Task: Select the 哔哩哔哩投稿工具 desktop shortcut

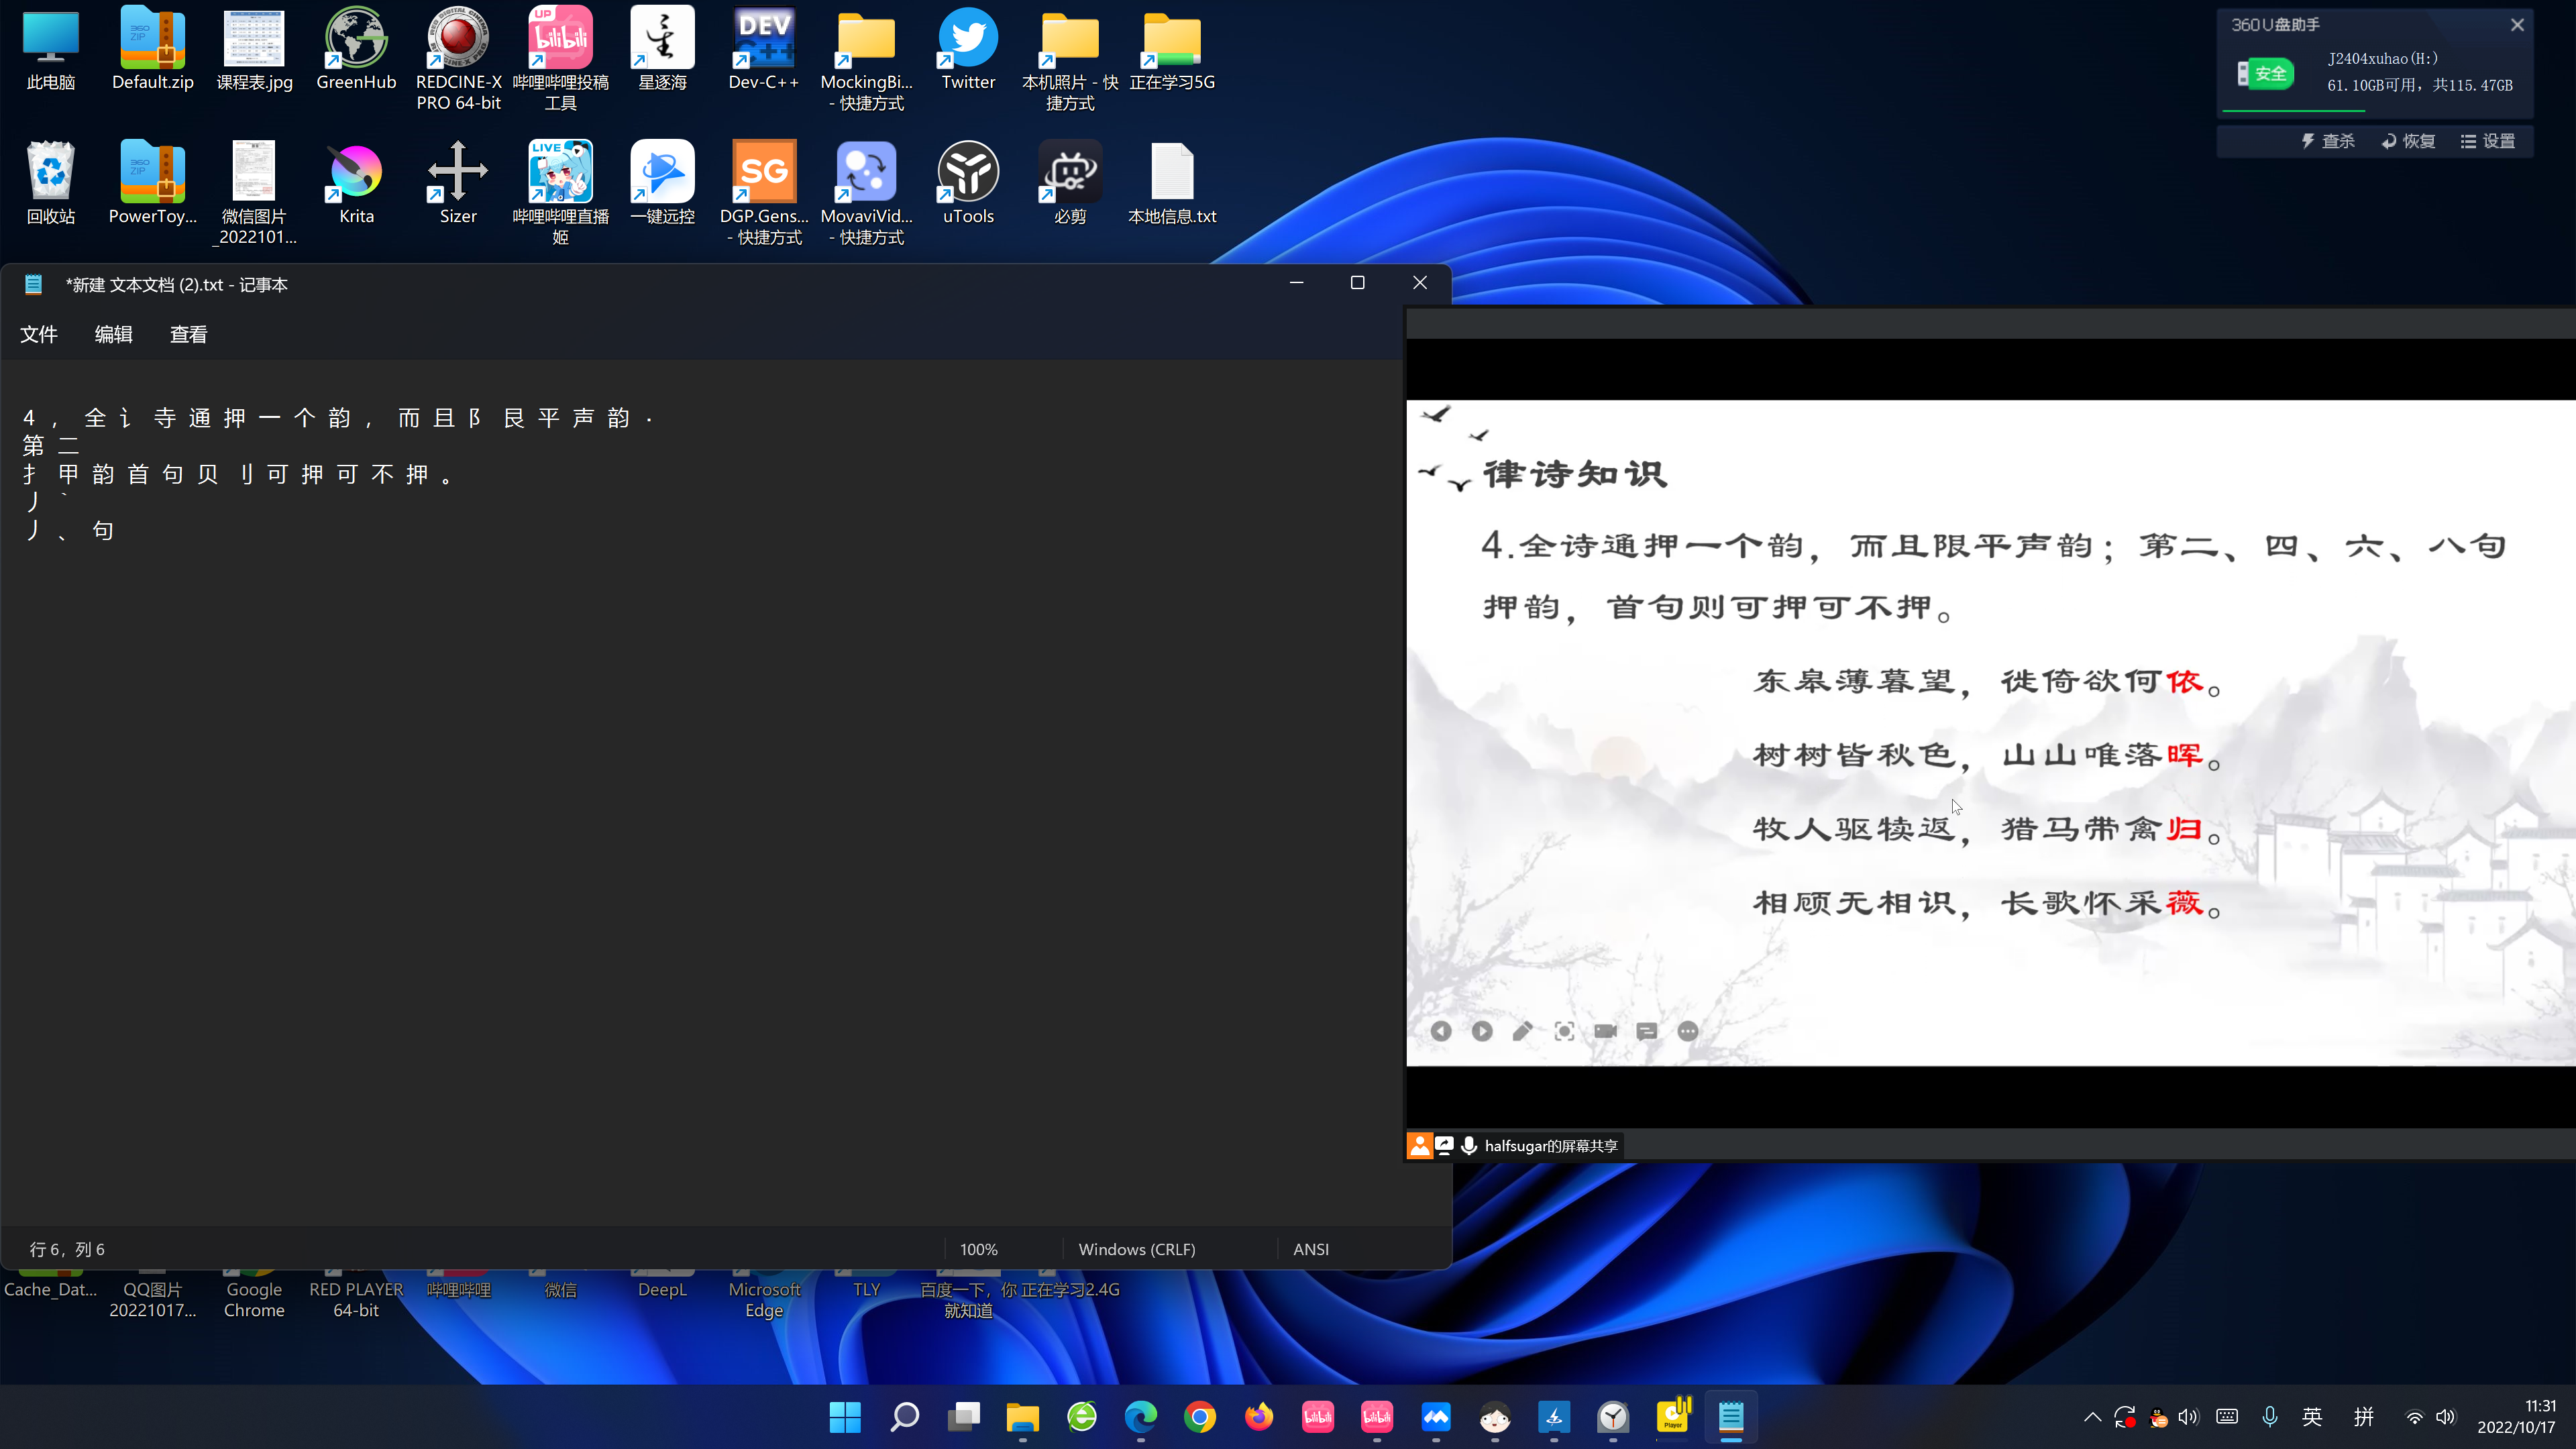Action: [560, 59]
